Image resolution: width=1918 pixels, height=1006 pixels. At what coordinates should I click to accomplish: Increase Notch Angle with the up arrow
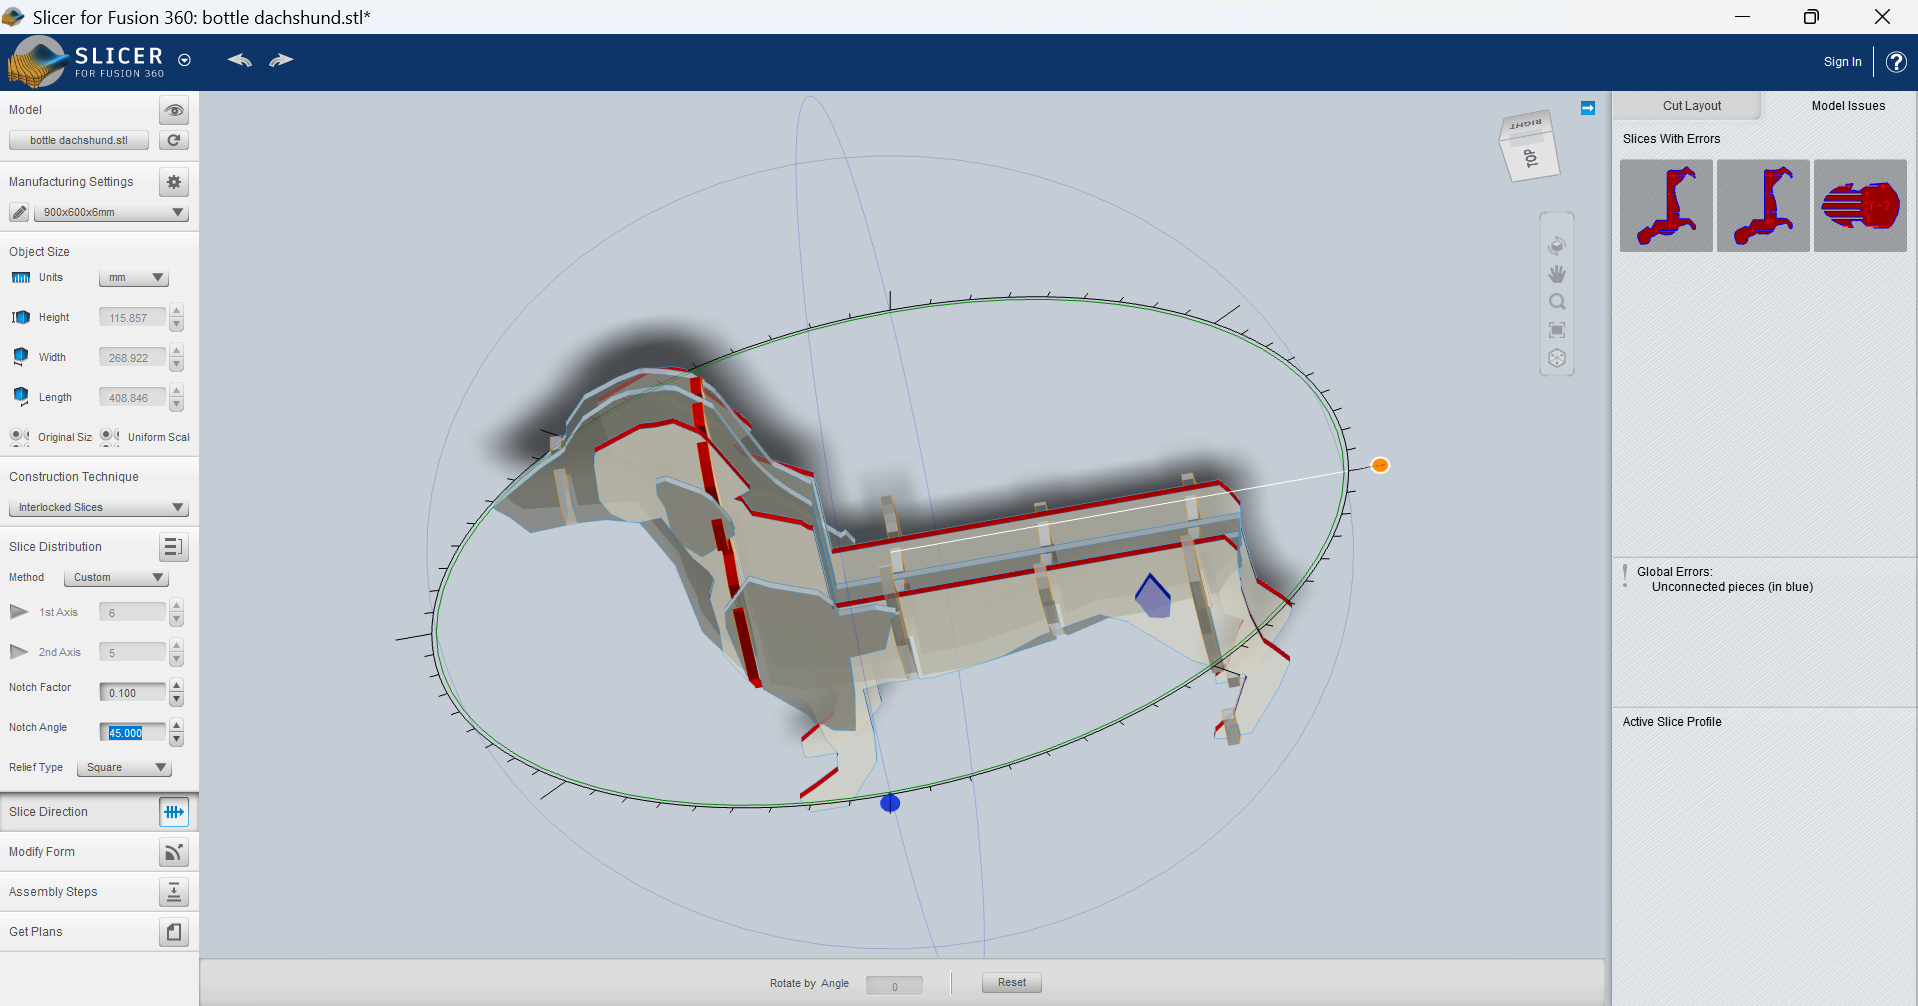(177, 726)
